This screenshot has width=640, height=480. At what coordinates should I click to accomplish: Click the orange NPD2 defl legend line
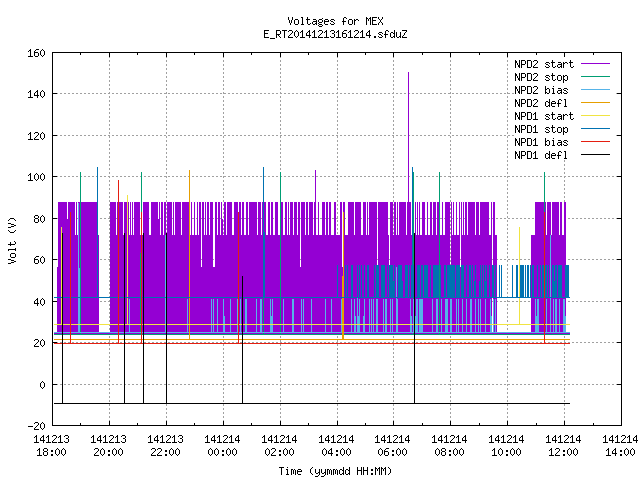[x=595, y=103]
